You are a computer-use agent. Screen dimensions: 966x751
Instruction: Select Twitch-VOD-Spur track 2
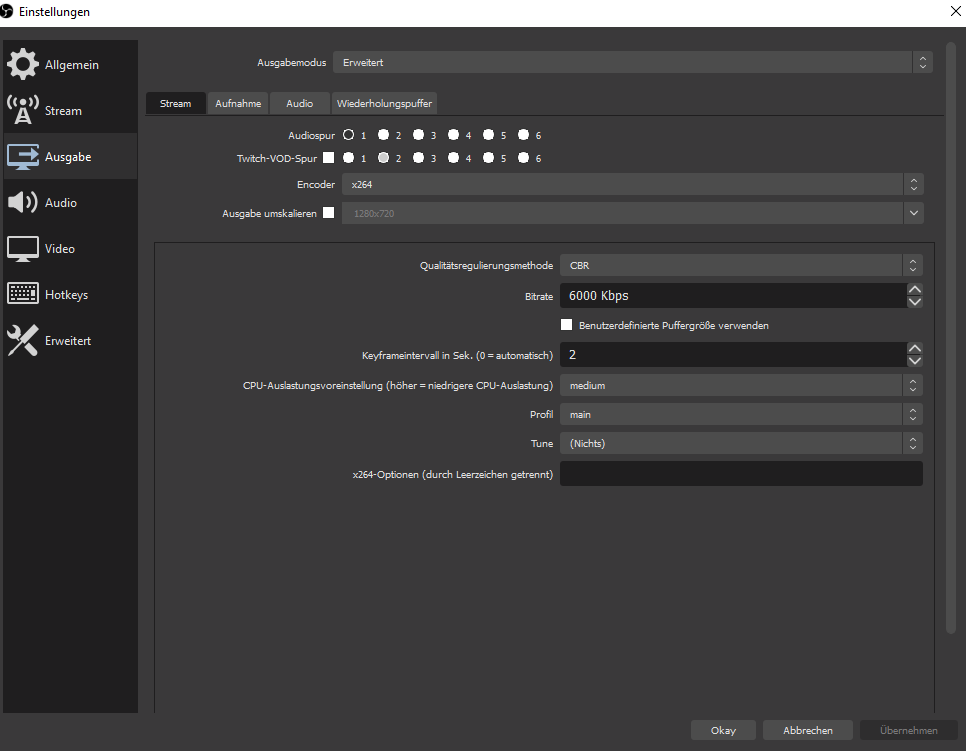[383, 158]
